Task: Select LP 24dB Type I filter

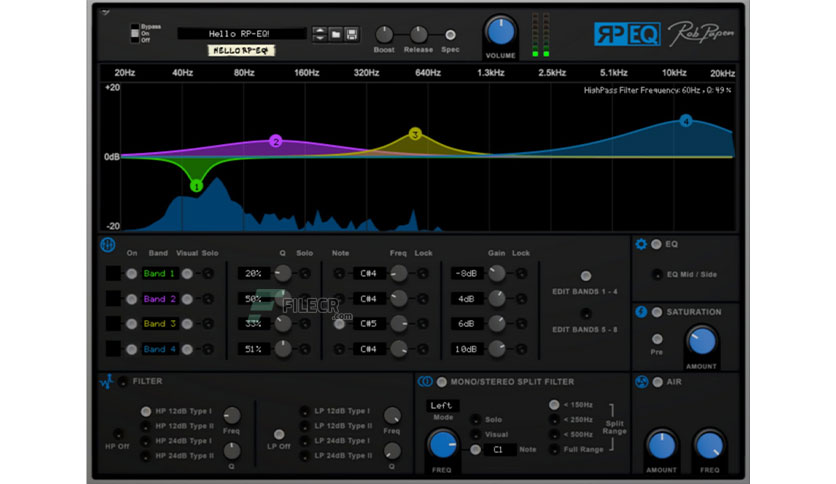Action: (x=304, y=441)
